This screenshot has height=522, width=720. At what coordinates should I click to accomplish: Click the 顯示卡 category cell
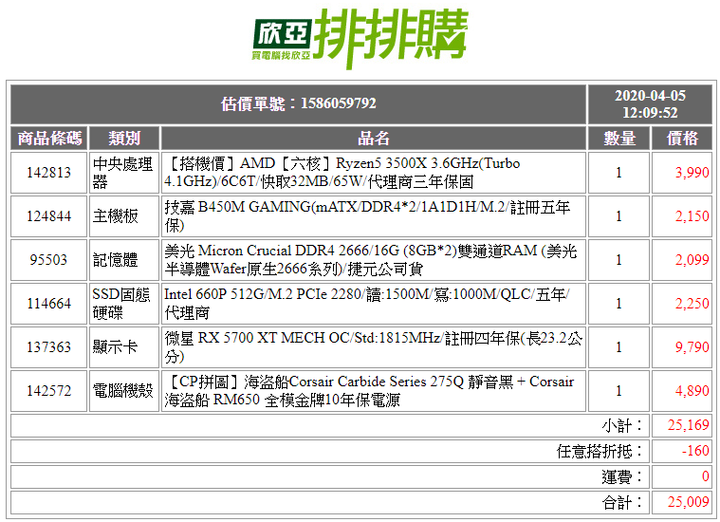pos(124,347)
